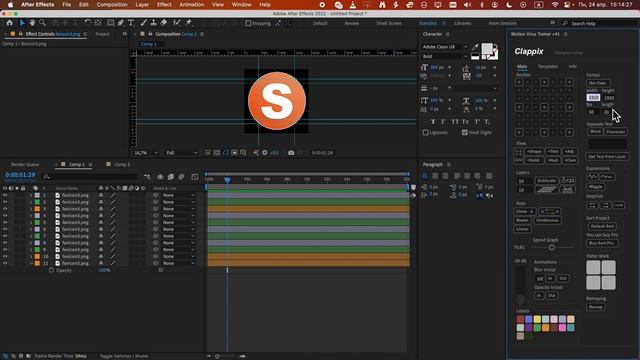The width and height of the screenshot is (640, 360).
Task: Open the Templates tab in Clappix
Action: 548,67
